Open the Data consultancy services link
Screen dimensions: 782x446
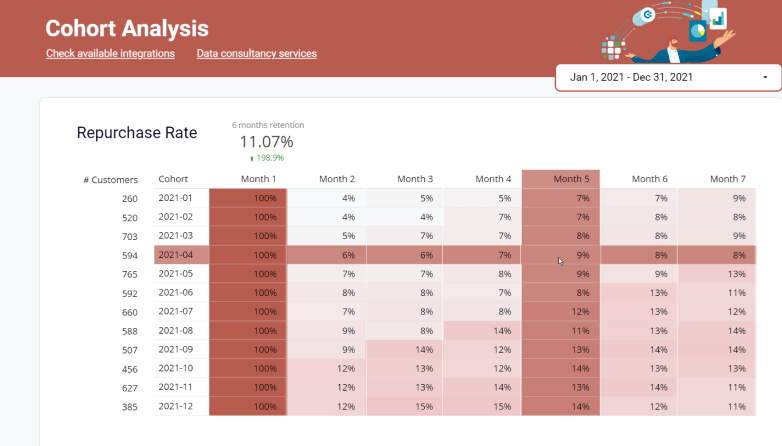[256, 53]
